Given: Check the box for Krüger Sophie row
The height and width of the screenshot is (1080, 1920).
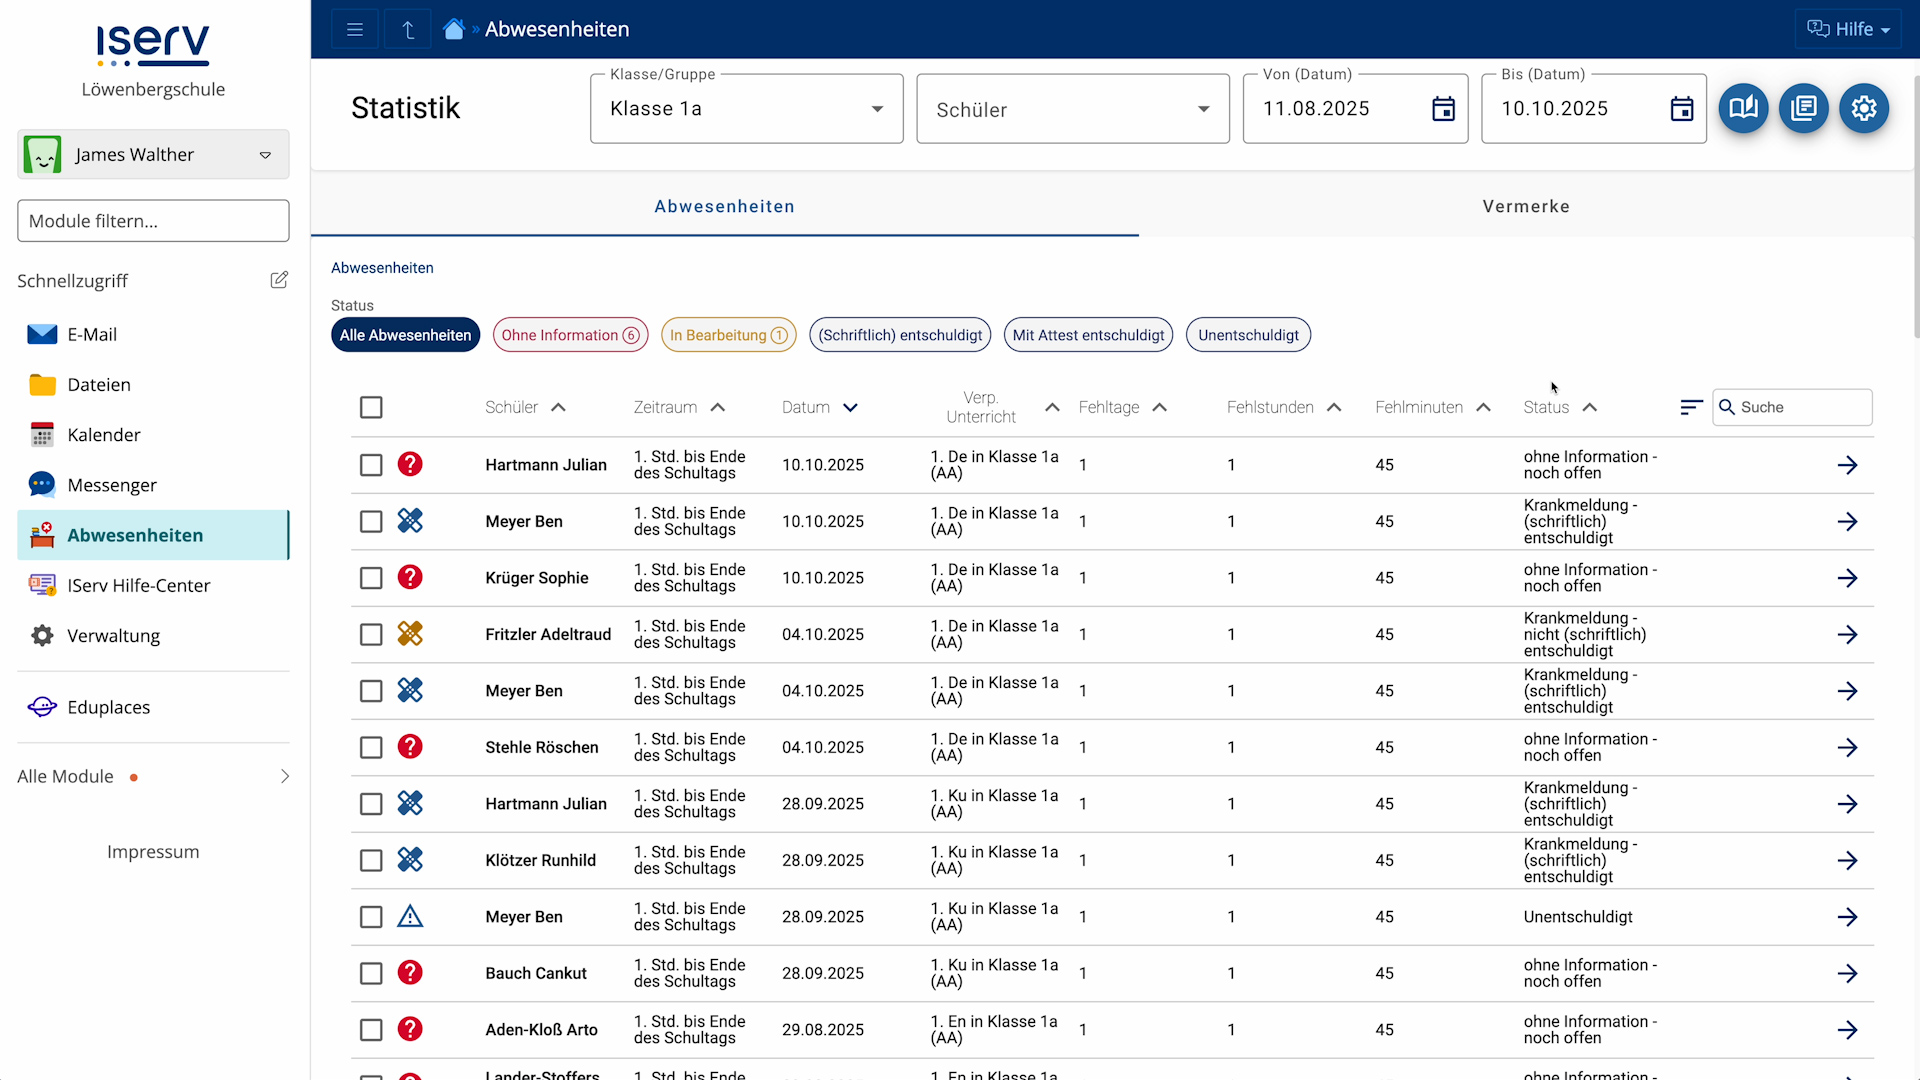Looking at the screenshot, I should 371,578.
